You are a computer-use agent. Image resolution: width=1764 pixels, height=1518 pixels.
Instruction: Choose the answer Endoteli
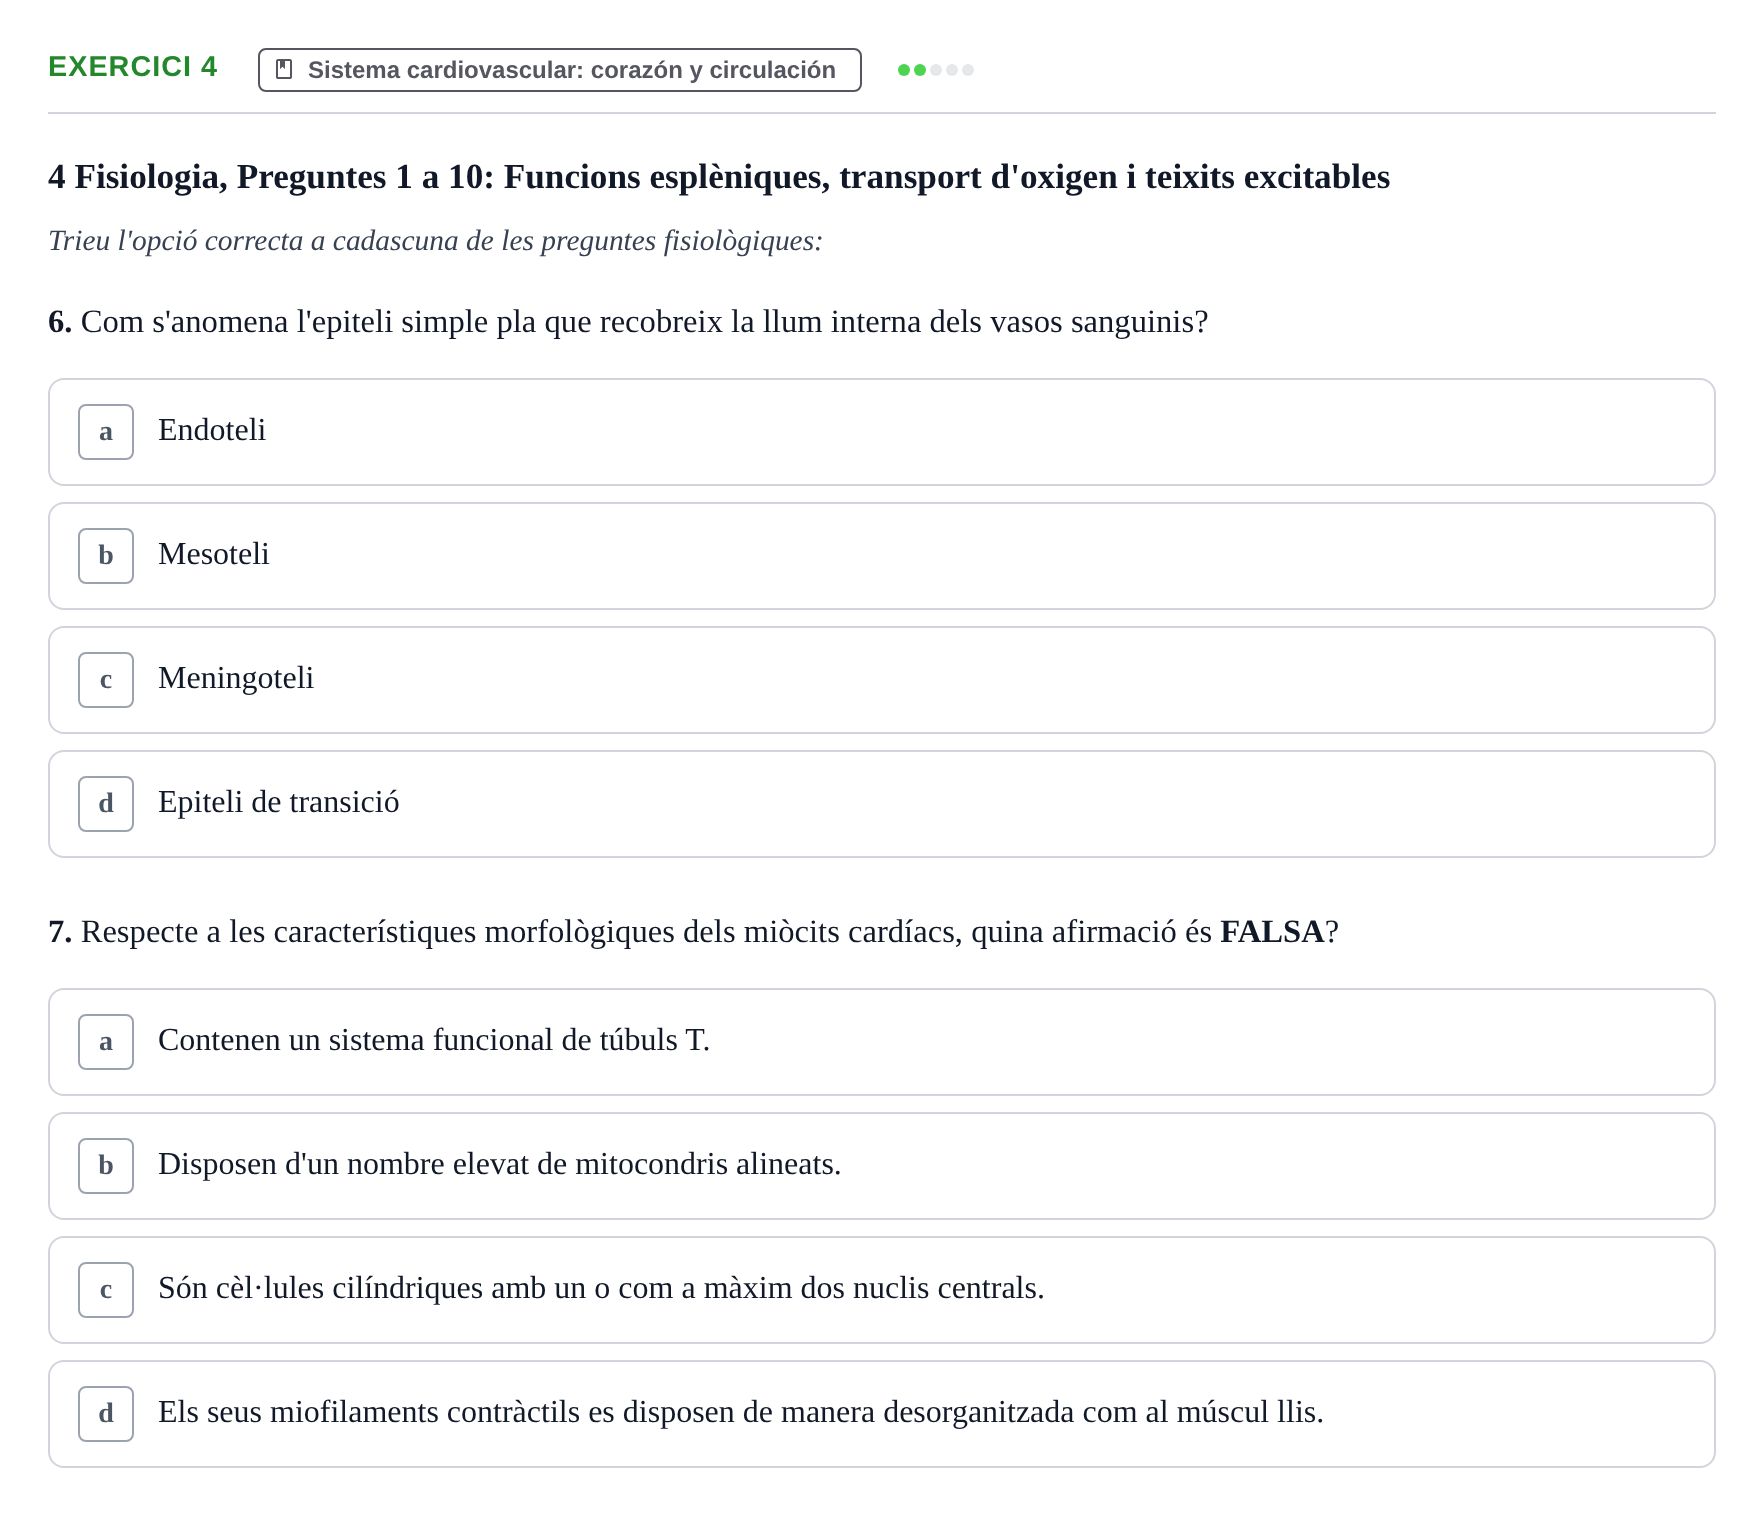882,432
